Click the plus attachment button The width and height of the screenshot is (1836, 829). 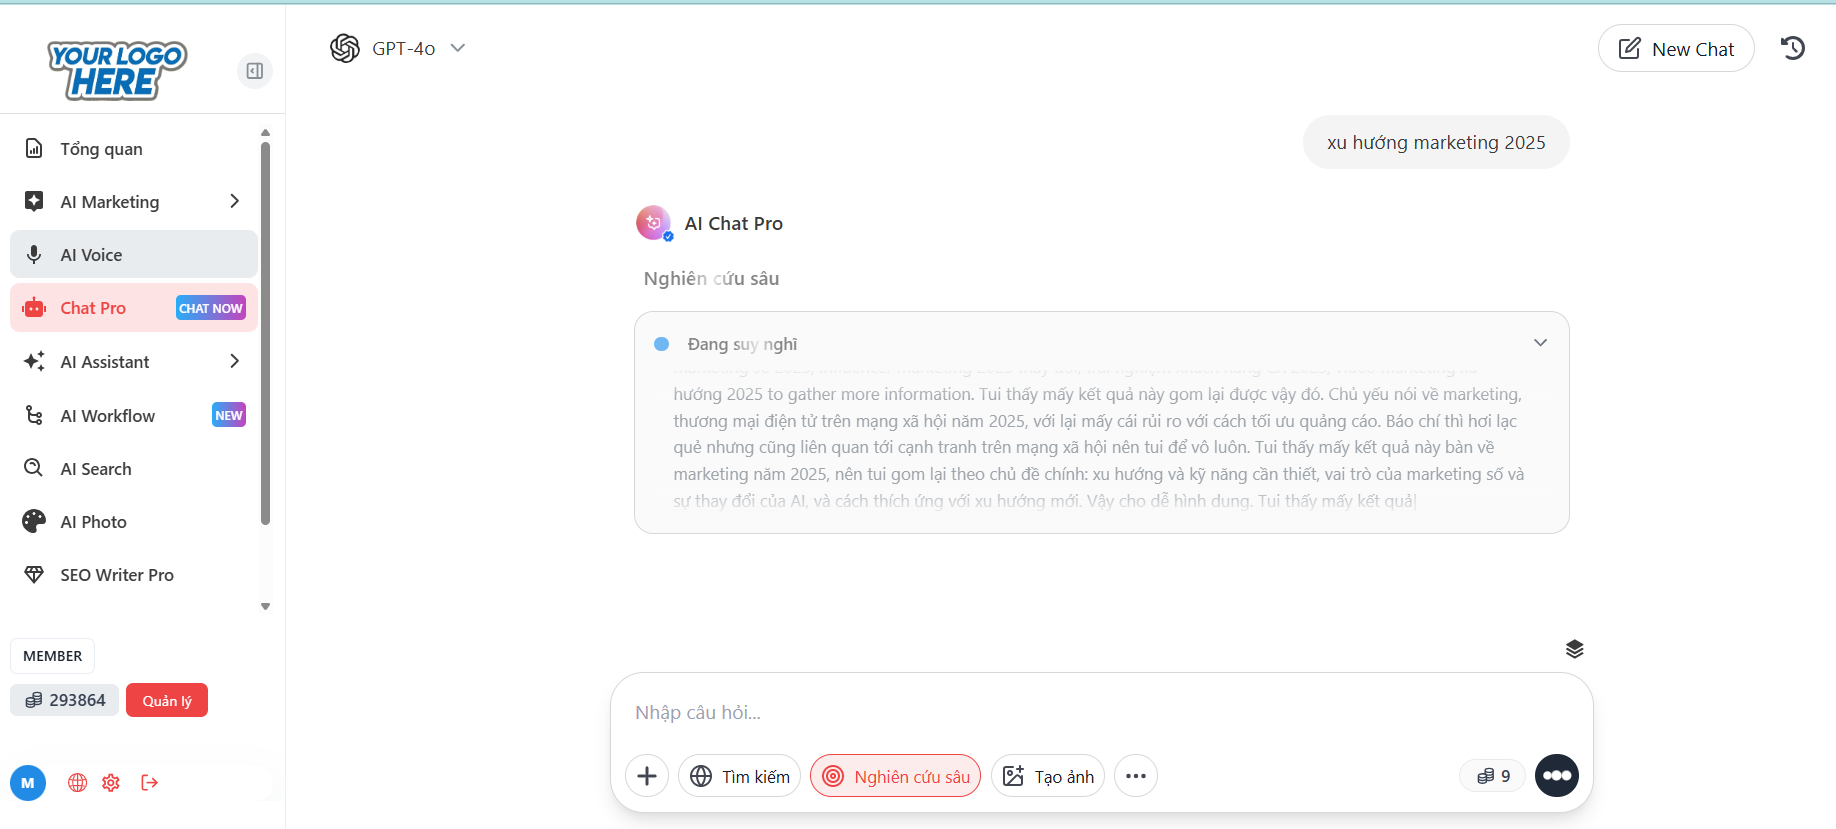pos(647,776)
